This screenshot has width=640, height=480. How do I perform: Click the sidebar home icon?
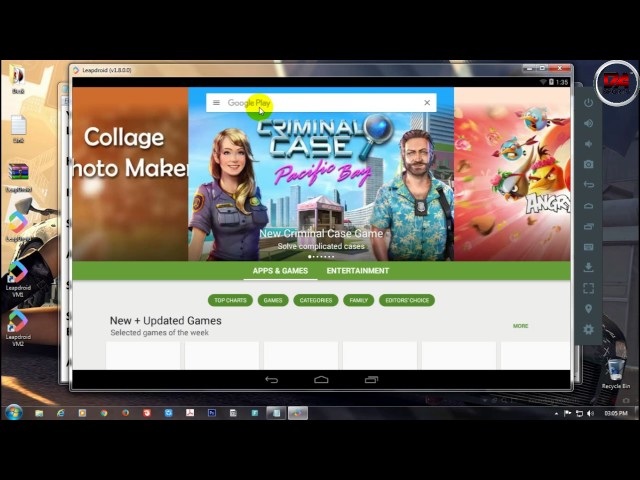pyautogui.click(x=588, y=205)
